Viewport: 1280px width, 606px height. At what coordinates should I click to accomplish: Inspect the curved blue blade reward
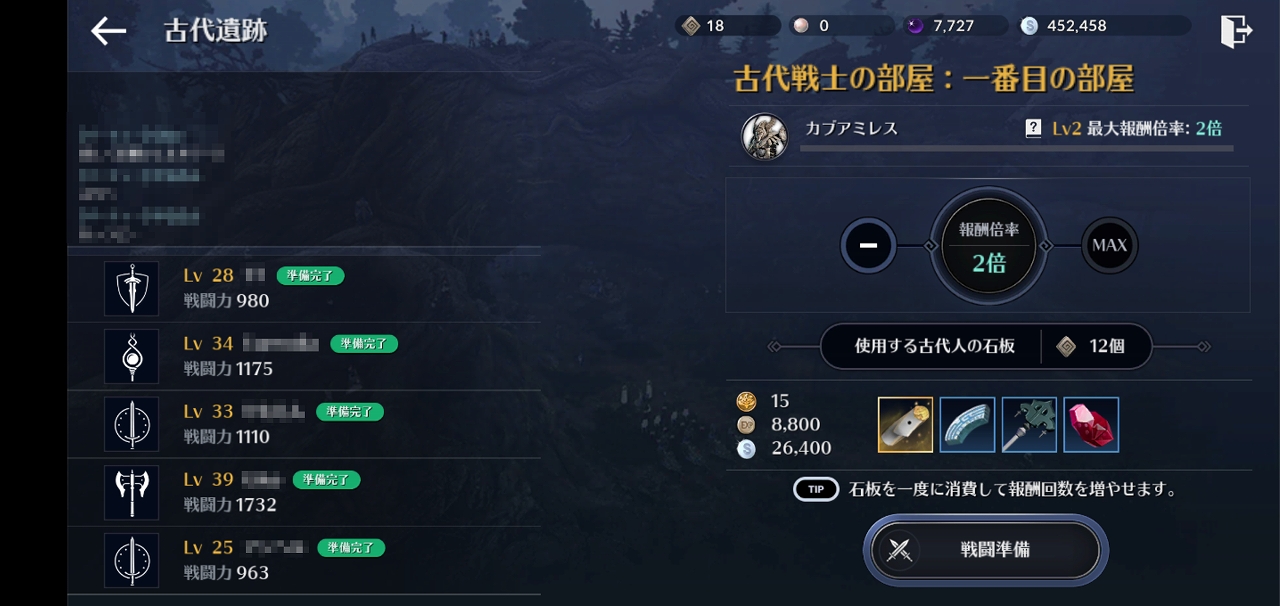(x=967, y=425)
